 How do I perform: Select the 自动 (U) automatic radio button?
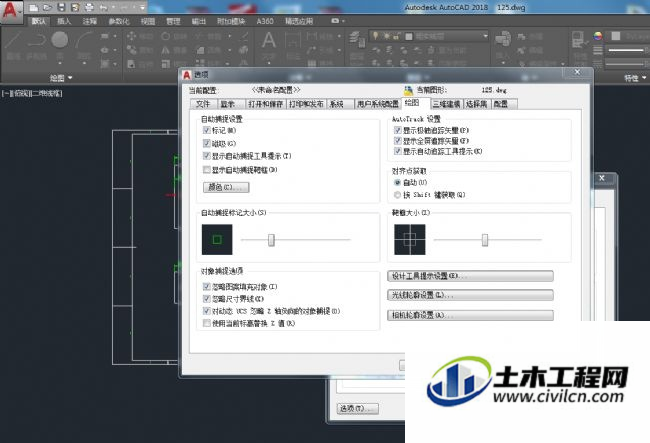(398, 182)
